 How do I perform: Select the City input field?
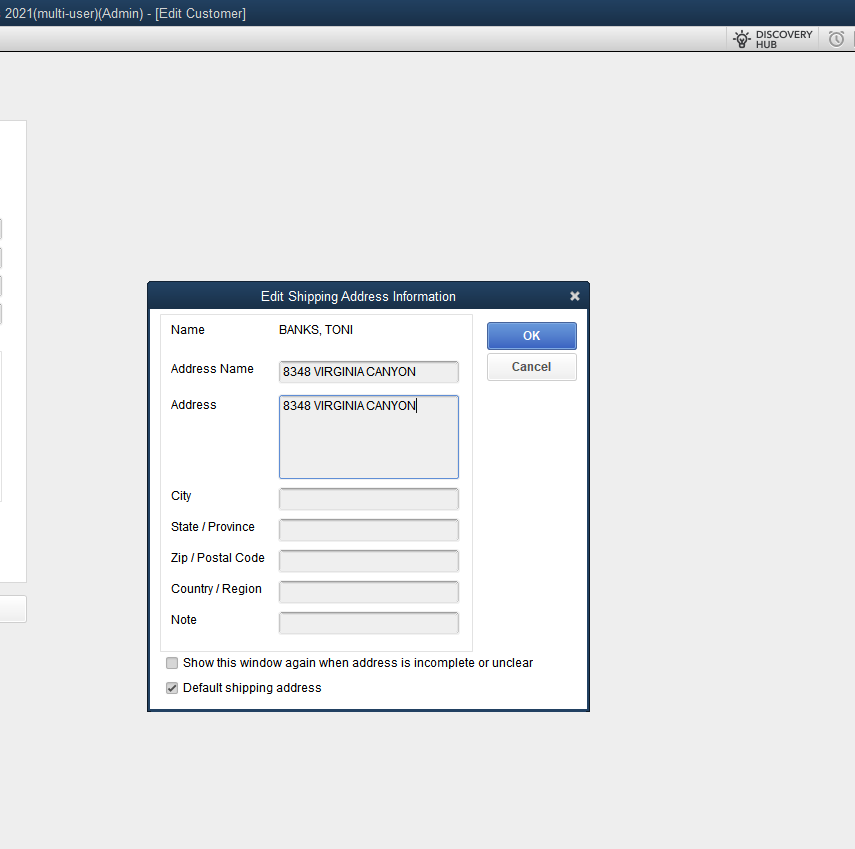pos(368,499)
